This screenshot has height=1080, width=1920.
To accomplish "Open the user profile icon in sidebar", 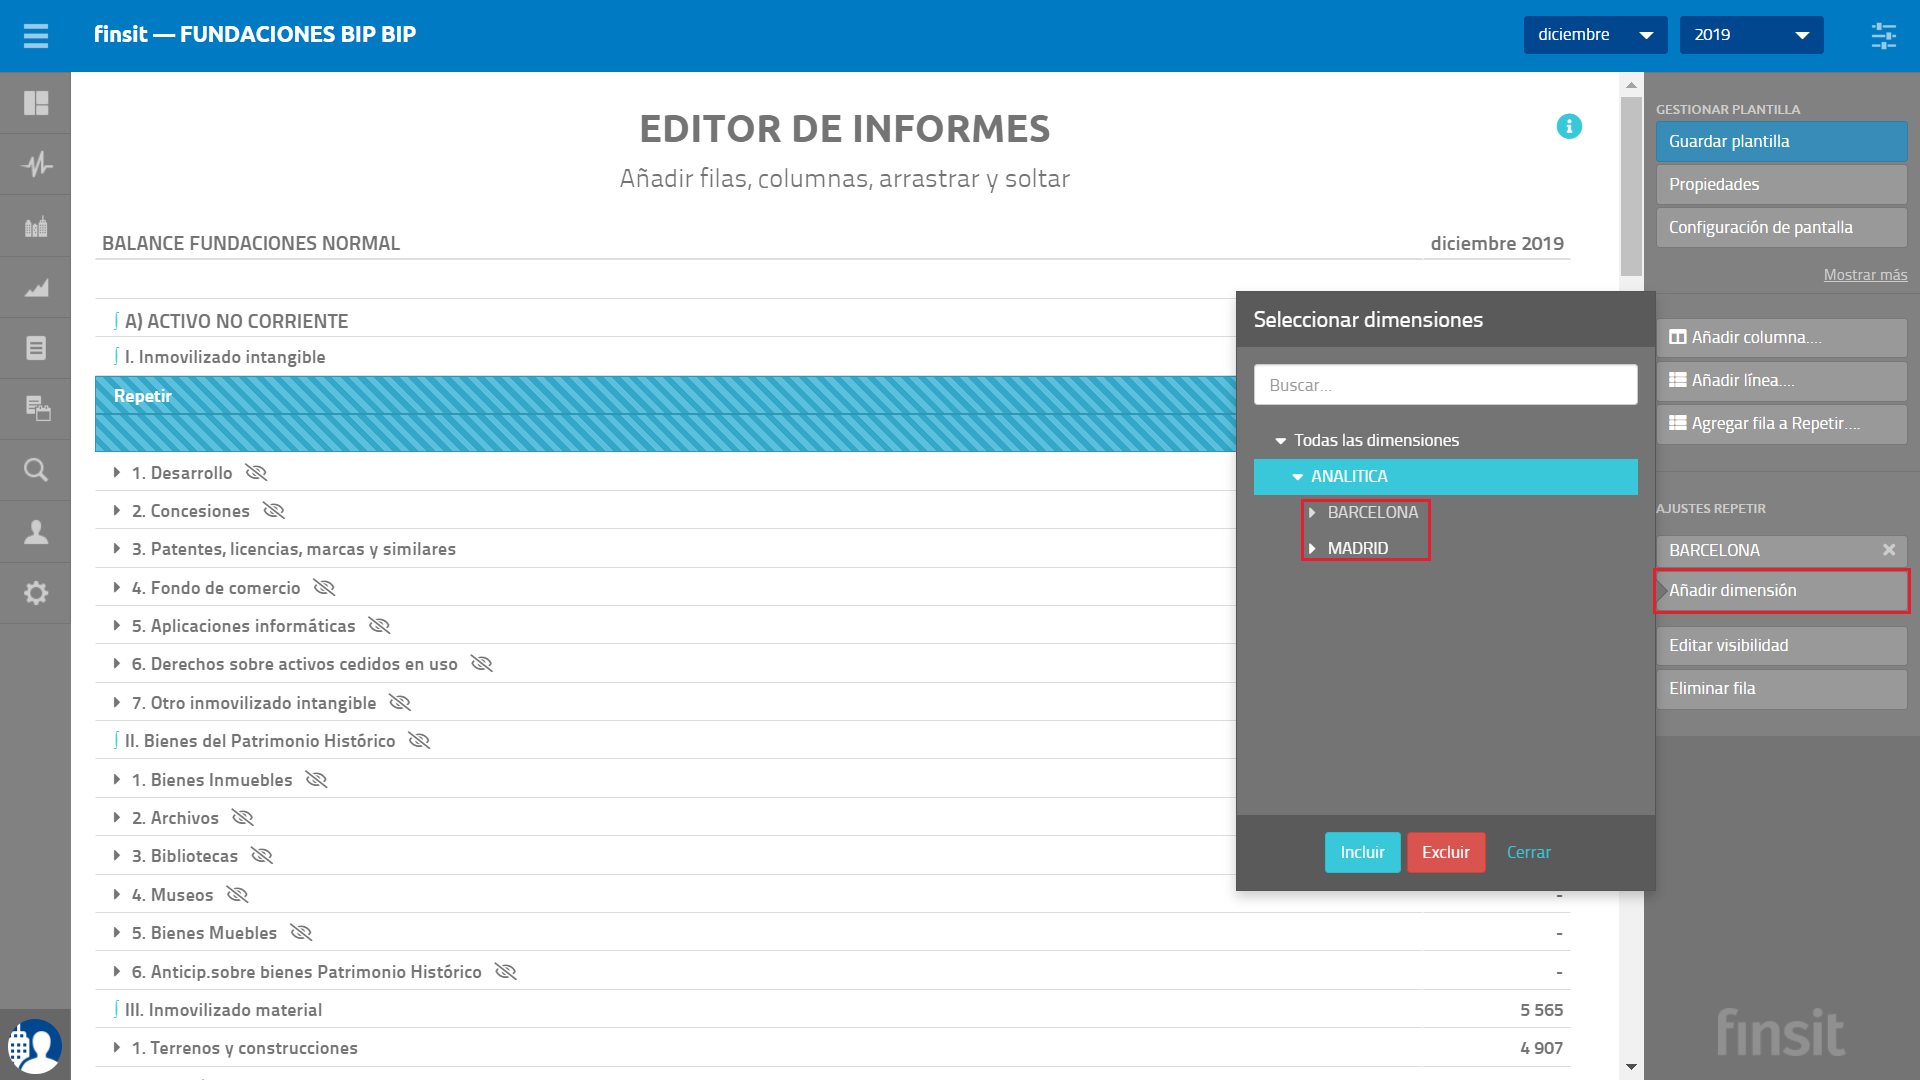I will click(x=36, y=531).
